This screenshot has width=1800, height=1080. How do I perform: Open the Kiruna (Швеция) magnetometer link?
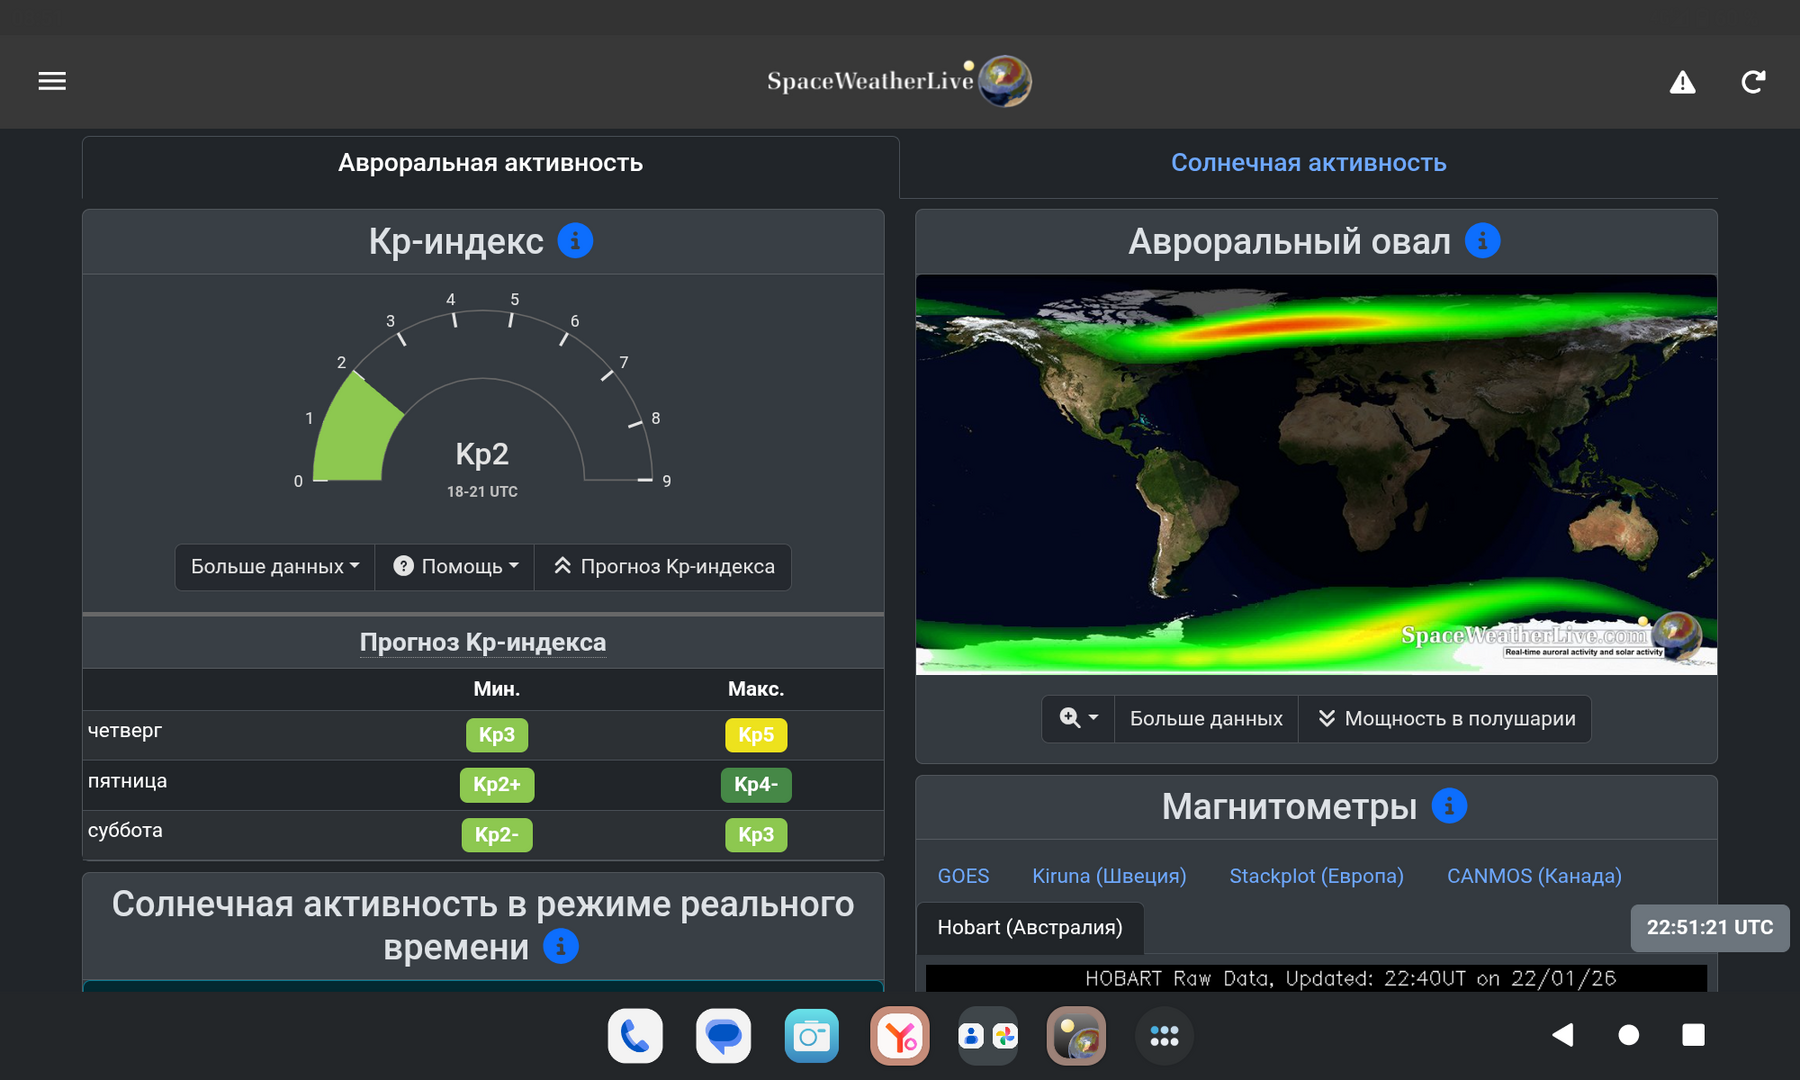tap(1109, 875)
